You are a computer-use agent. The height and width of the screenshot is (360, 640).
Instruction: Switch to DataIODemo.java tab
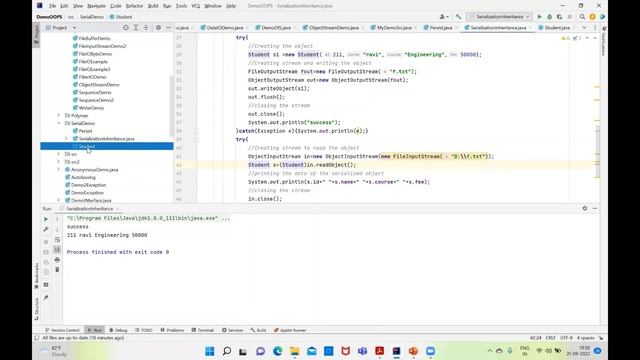pyautogui.click(x=224, y=27)
